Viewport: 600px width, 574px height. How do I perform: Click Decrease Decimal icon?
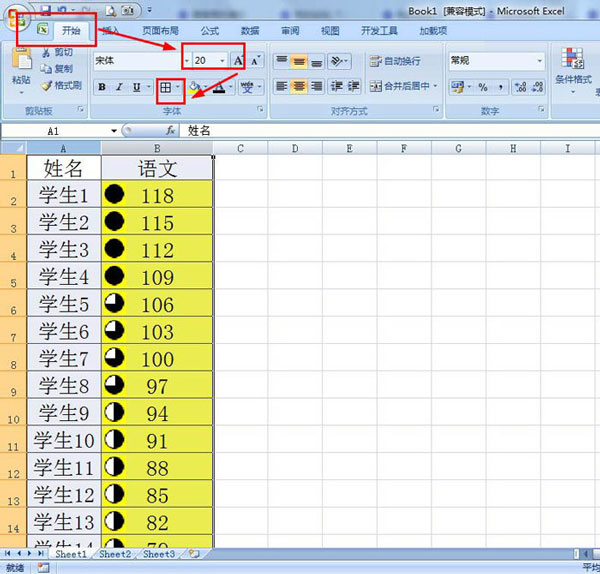click(x=537, y=88)
